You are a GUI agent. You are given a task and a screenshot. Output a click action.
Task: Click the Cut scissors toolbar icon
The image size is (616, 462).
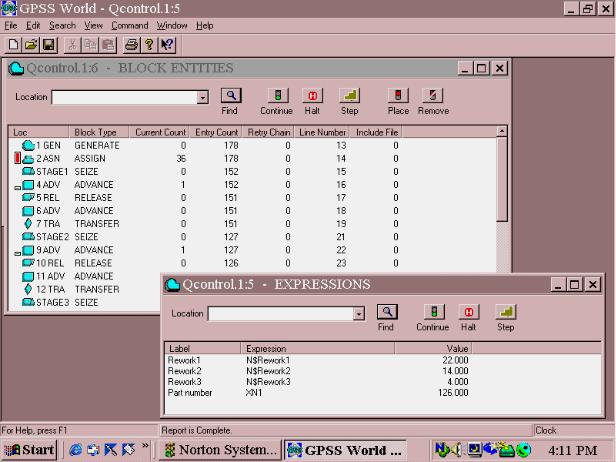(x=72, y=45)
